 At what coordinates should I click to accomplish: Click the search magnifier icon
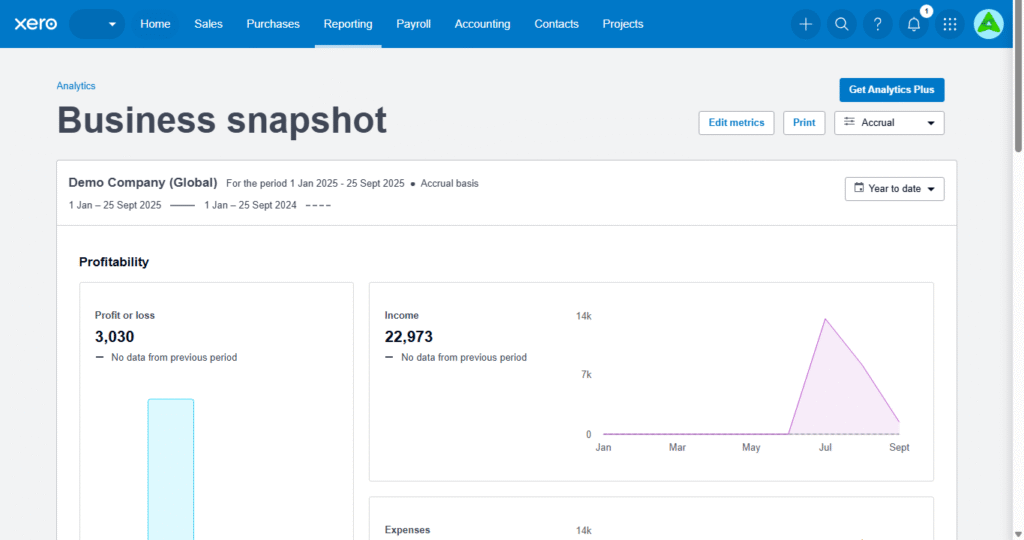point(842,24)
